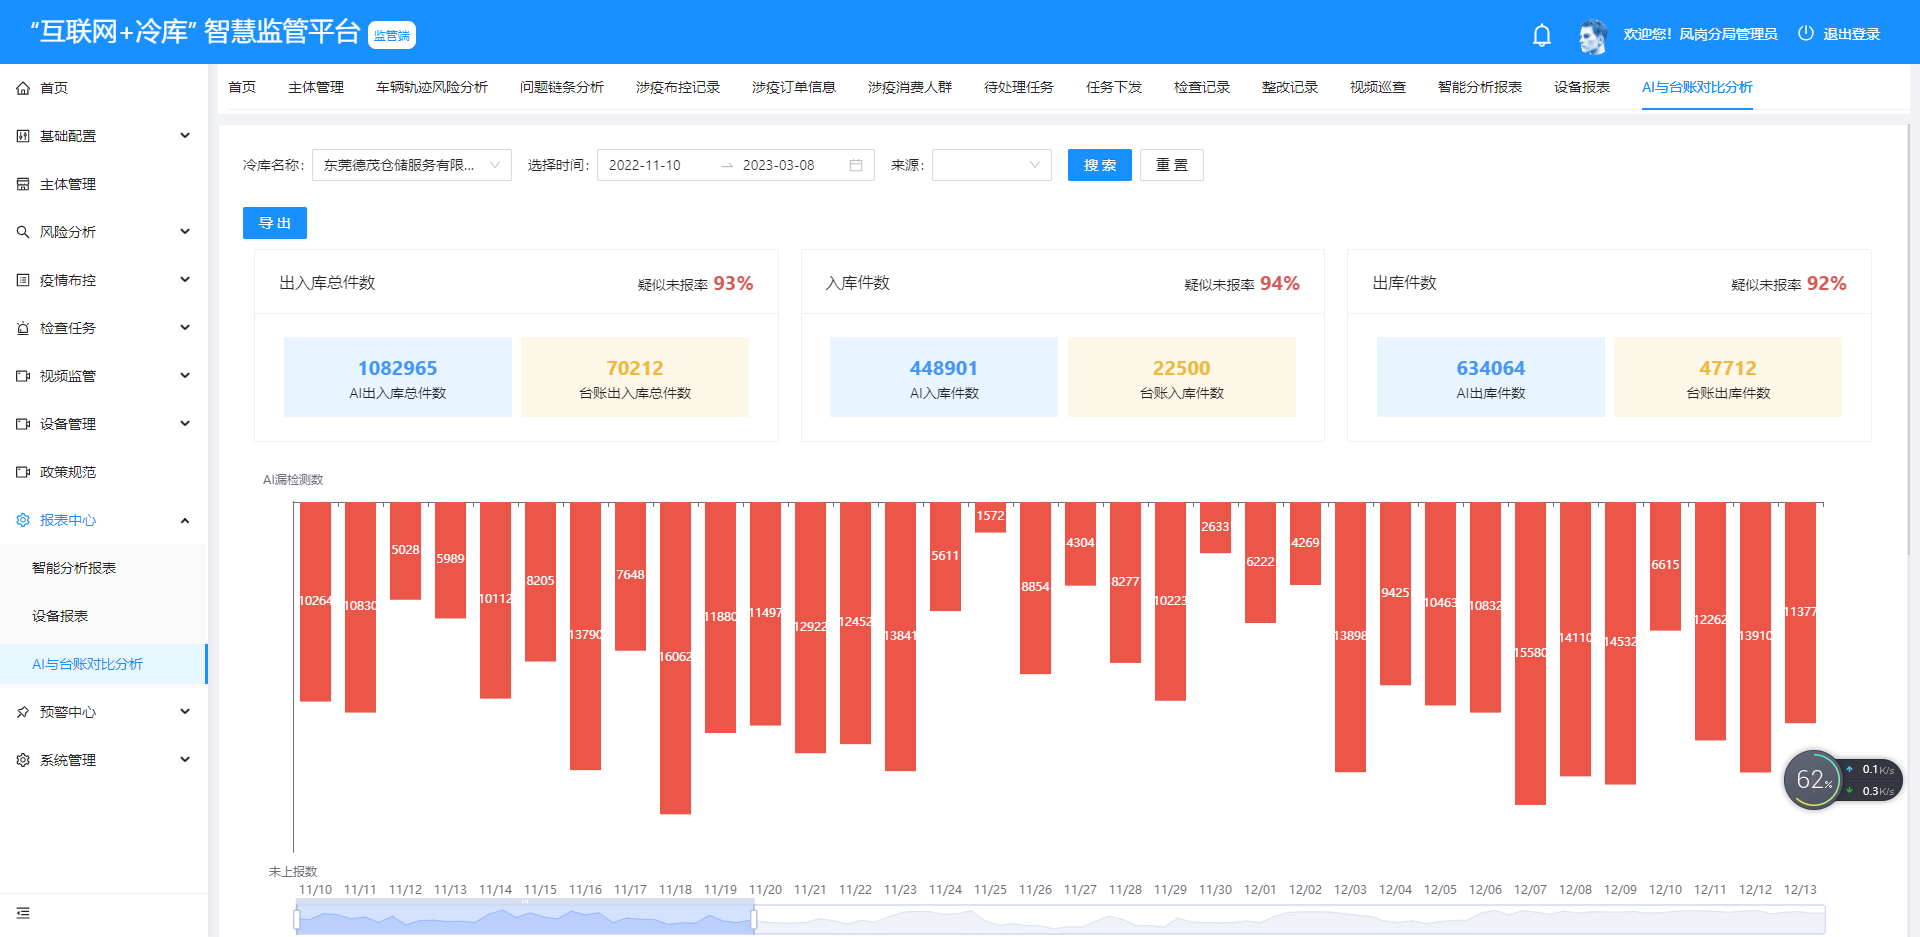Viewport: 1920px width, 937px height.
Task: Click the 448901 AI入库件数 card
Action: pos(944,377)
